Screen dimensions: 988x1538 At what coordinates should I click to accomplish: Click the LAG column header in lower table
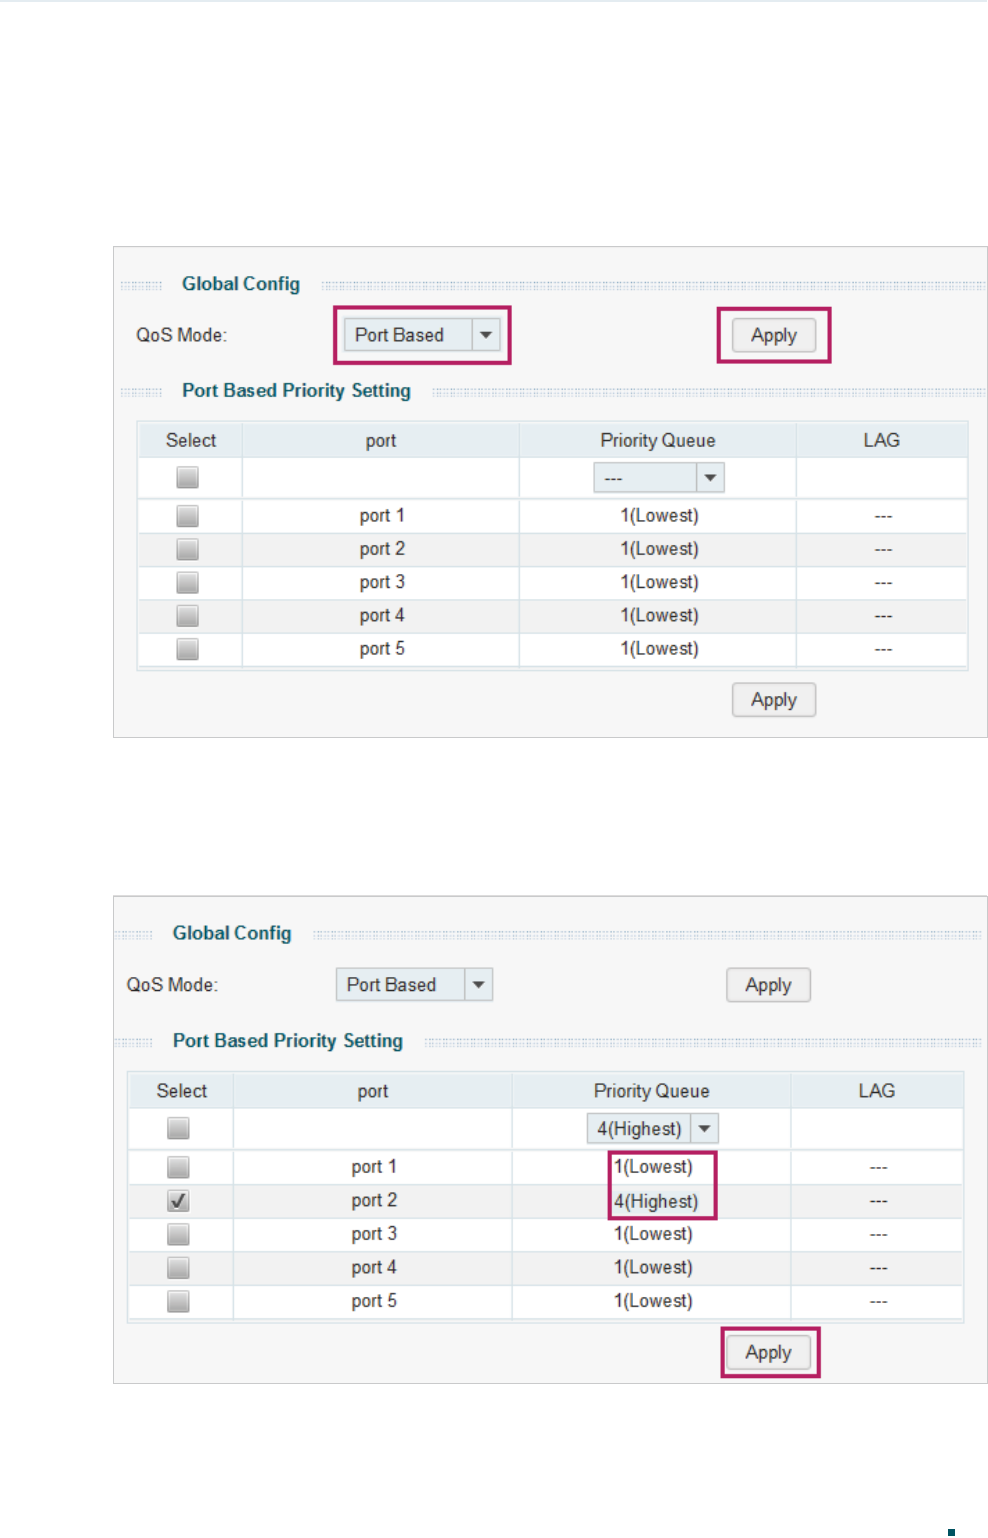pos(876,1091)
